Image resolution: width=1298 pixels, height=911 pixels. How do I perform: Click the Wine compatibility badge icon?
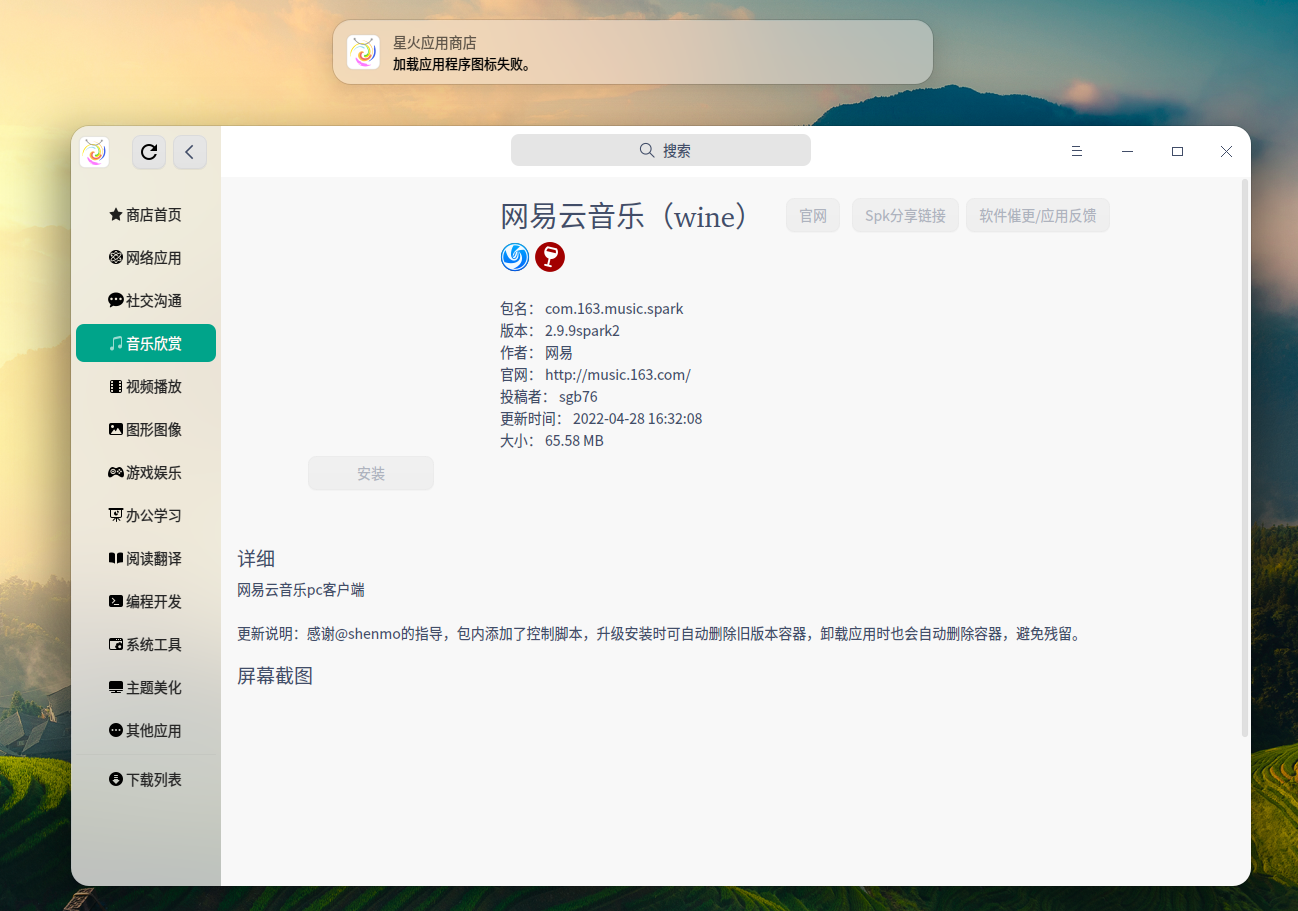point(550,257)
